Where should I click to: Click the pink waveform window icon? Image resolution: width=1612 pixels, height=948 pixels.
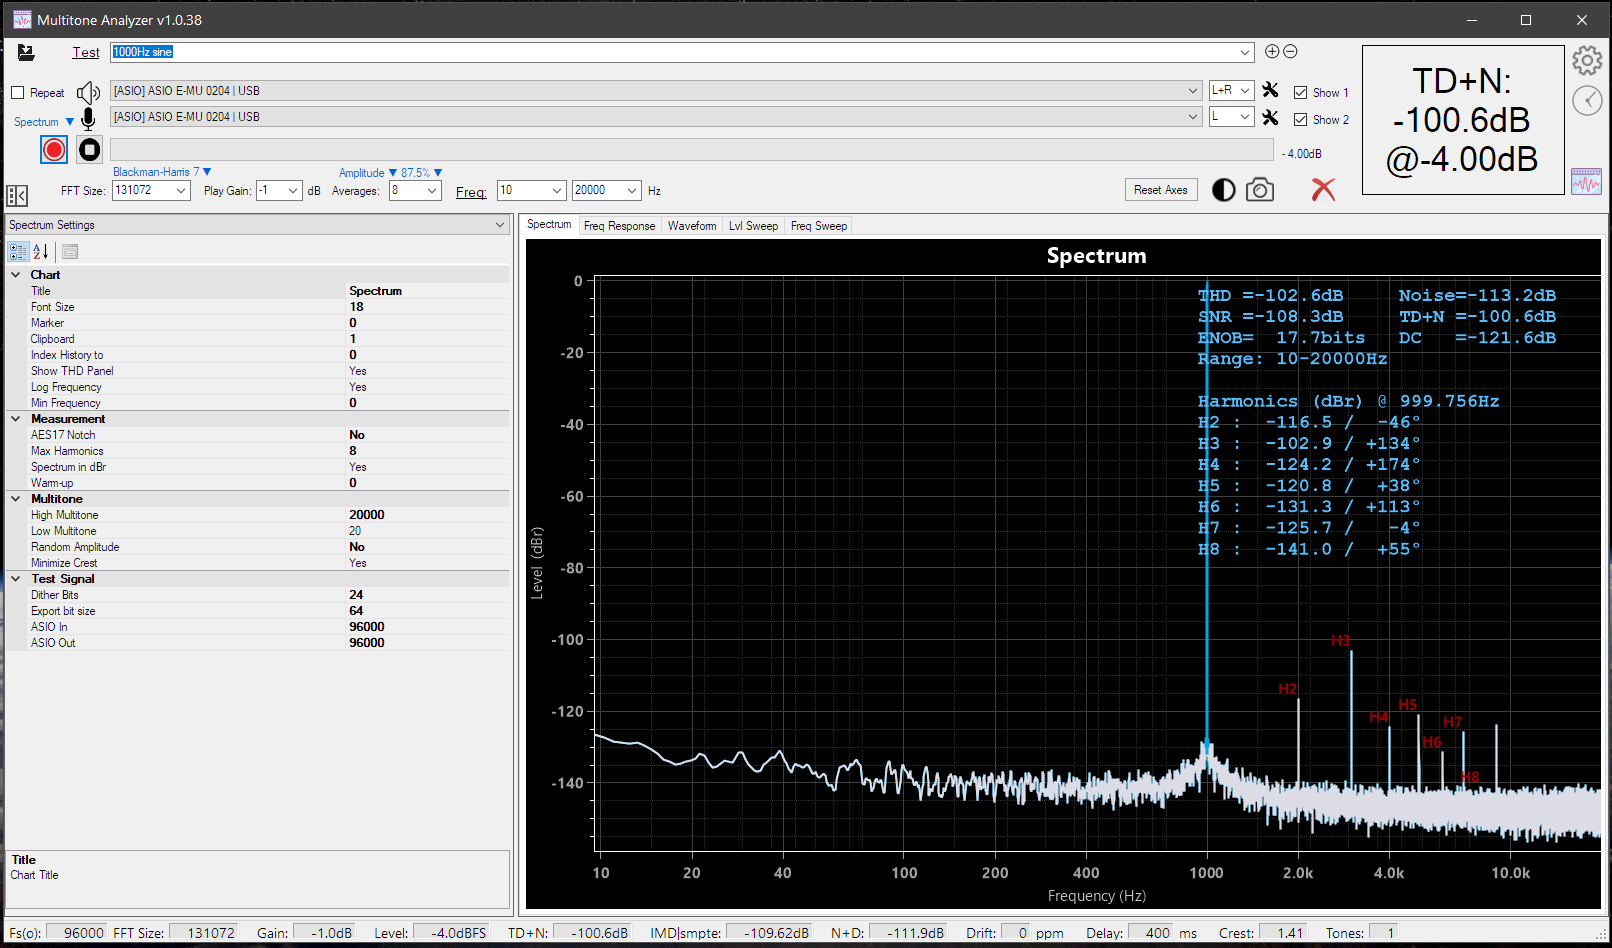point(1586,181)
